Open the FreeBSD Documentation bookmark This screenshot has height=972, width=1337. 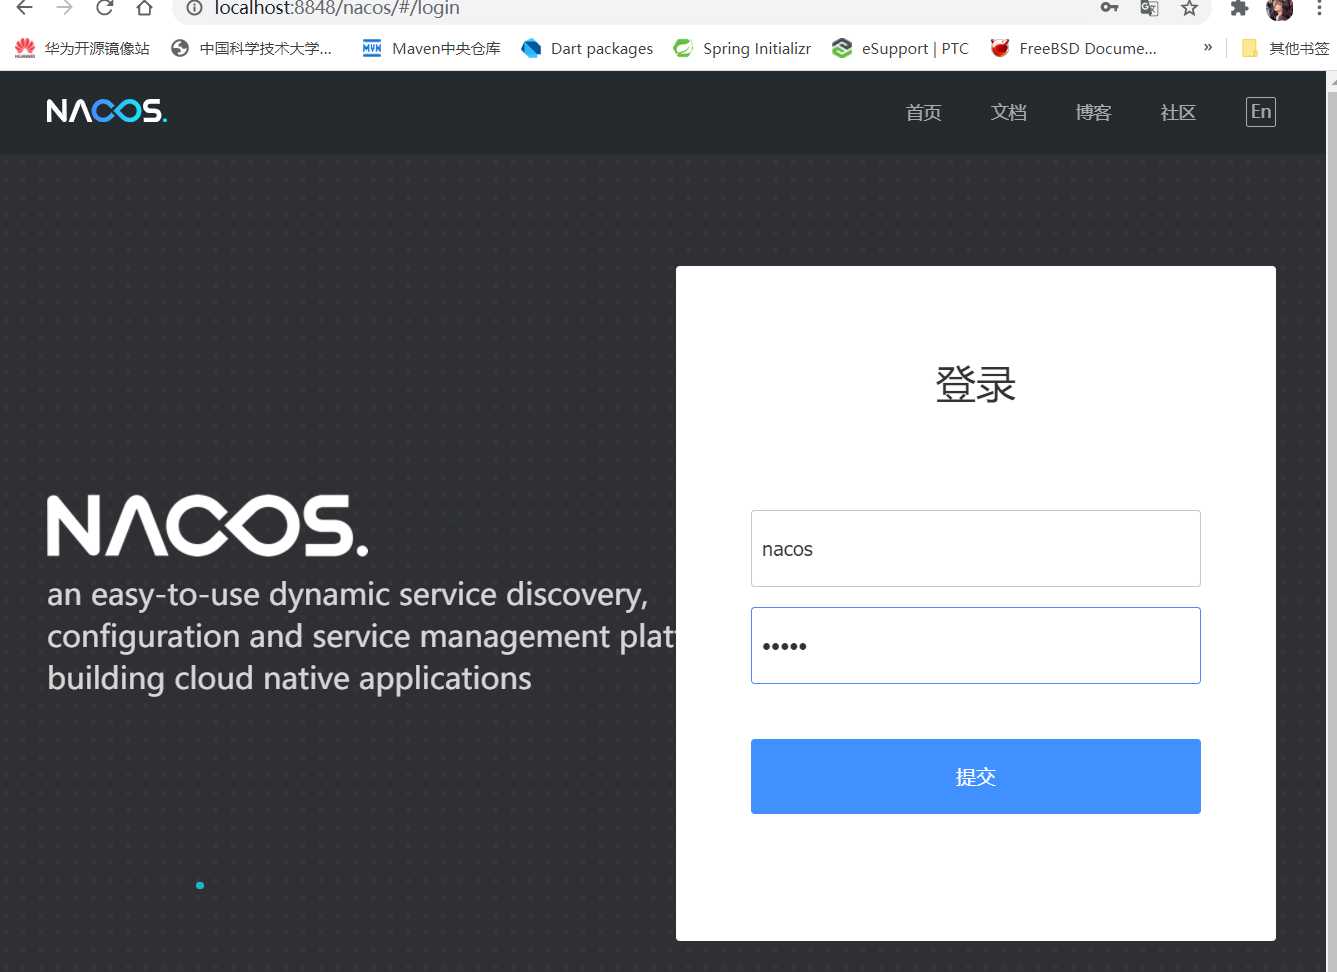(x=1073, y=48)
